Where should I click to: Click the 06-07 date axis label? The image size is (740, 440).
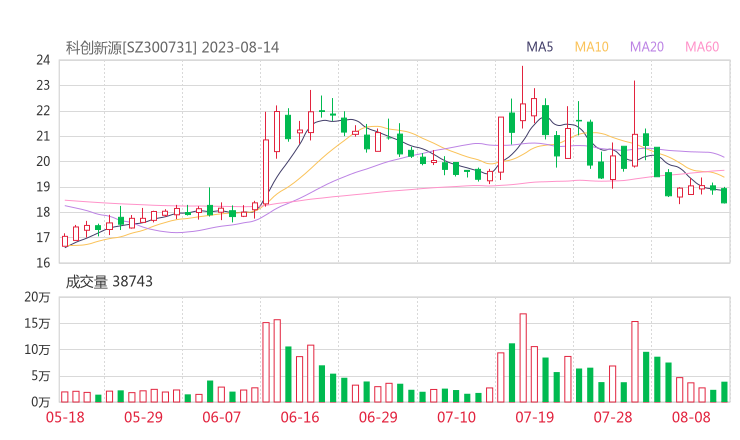(x=221, y=417)
